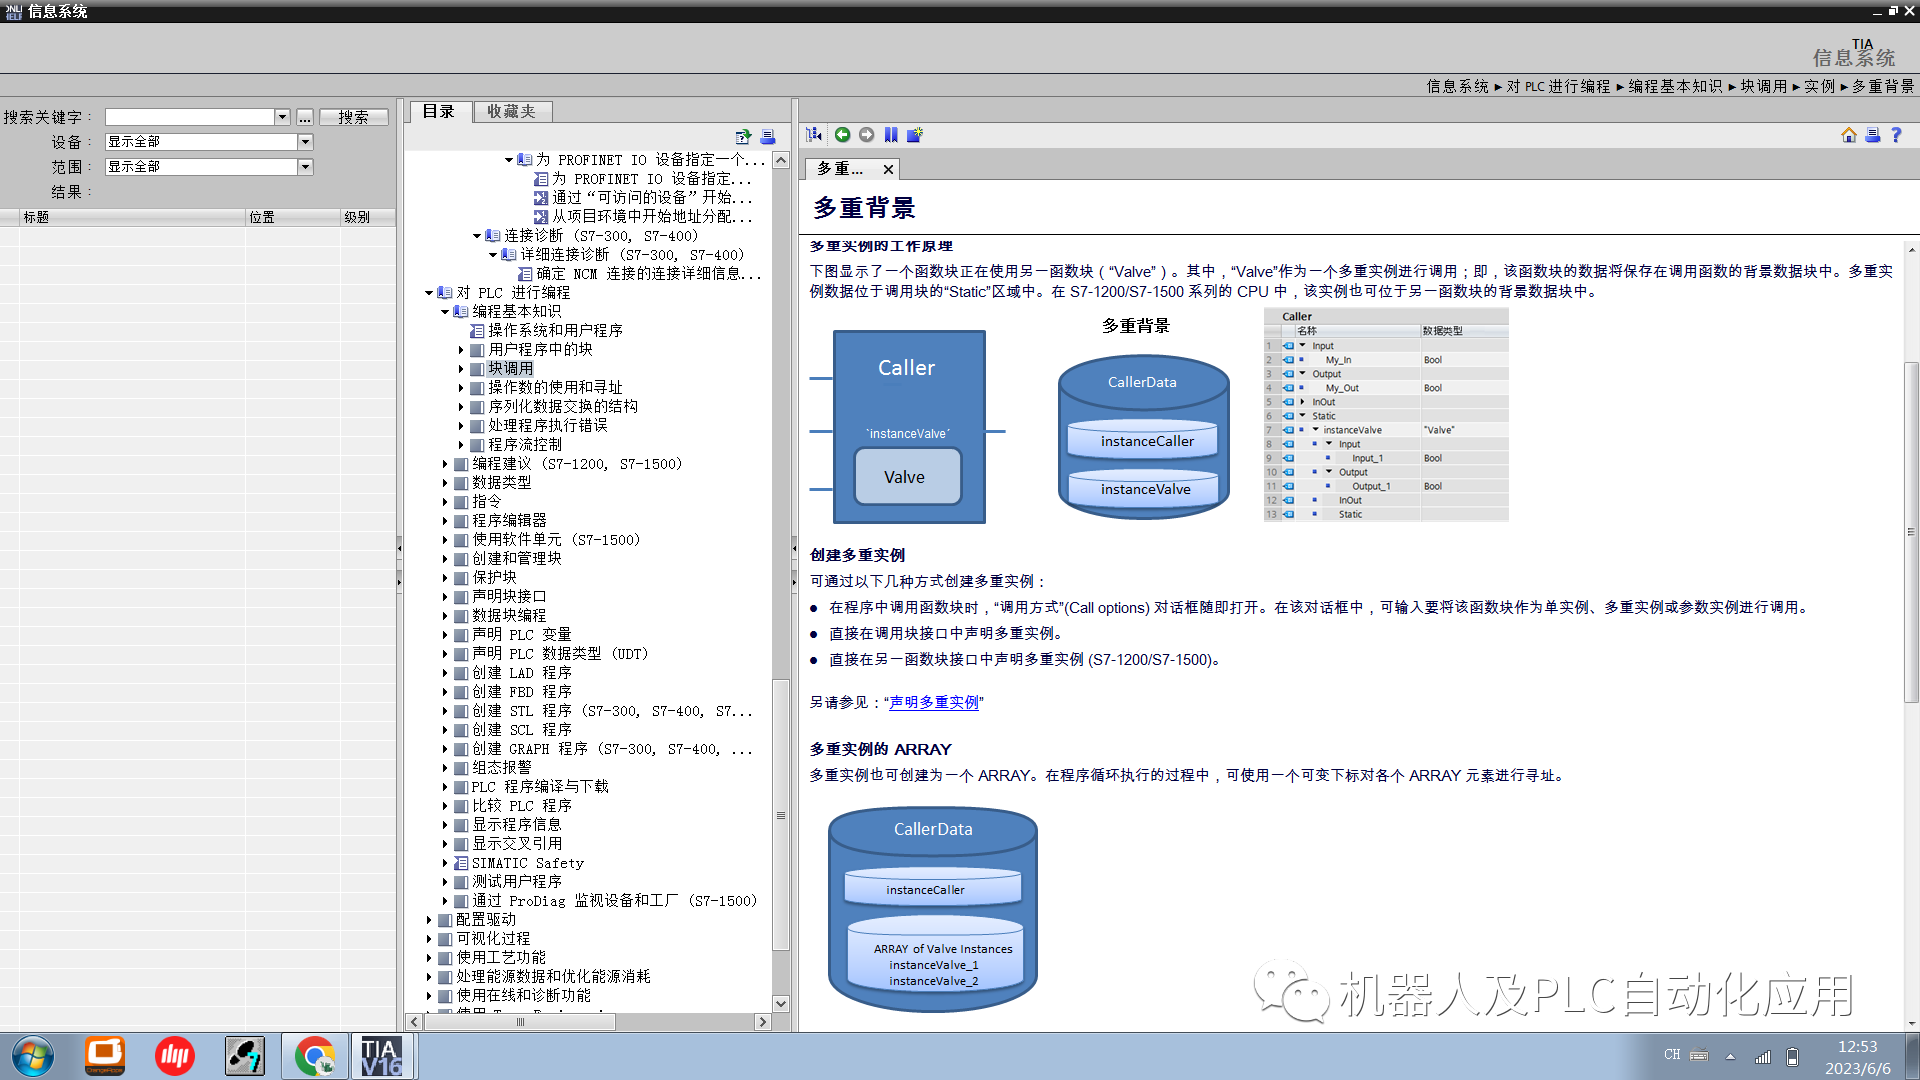1920x1080 pixels.
Task: Select the 多重... document tab
Action: (840, 169)
